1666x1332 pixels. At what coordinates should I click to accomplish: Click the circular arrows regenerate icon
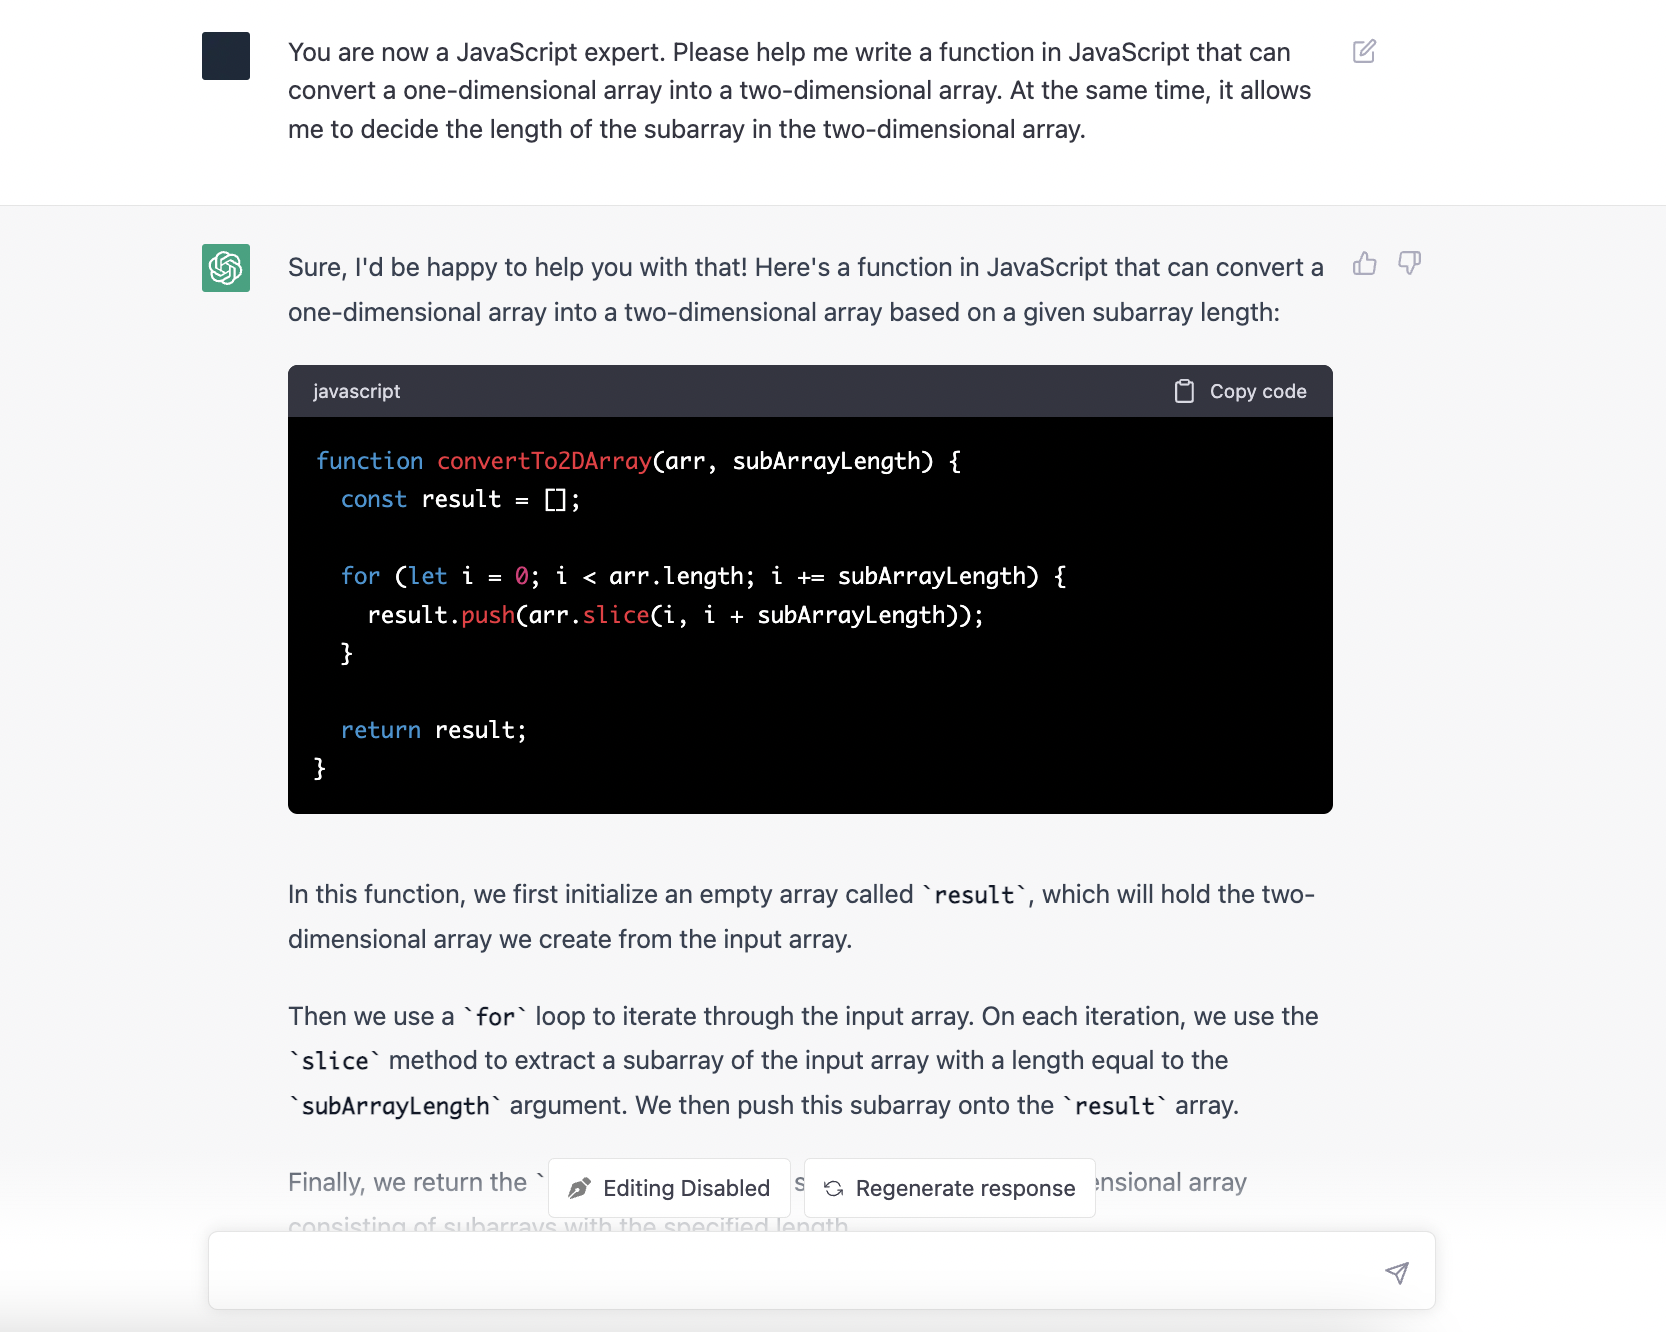click(833, 1188)
